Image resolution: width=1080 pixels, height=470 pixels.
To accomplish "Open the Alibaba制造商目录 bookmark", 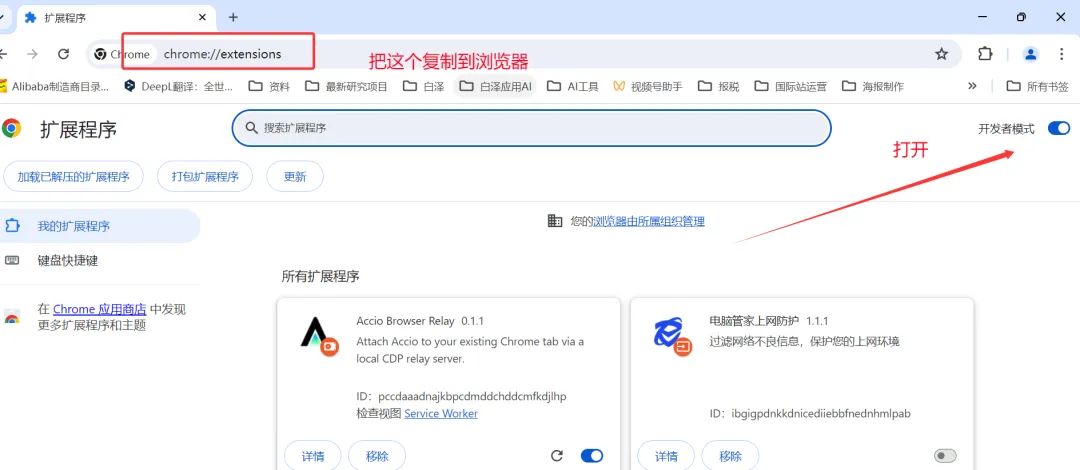I will click(54, 86).
